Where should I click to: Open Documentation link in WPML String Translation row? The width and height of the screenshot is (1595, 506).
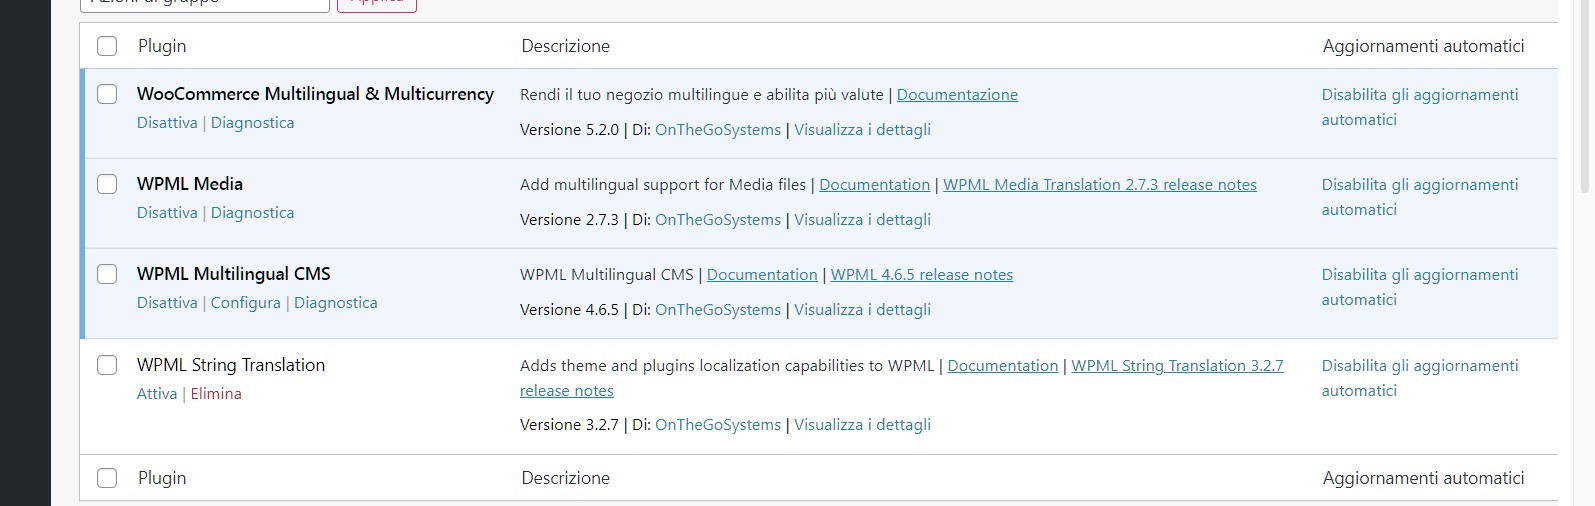(x=1002, y=365)
